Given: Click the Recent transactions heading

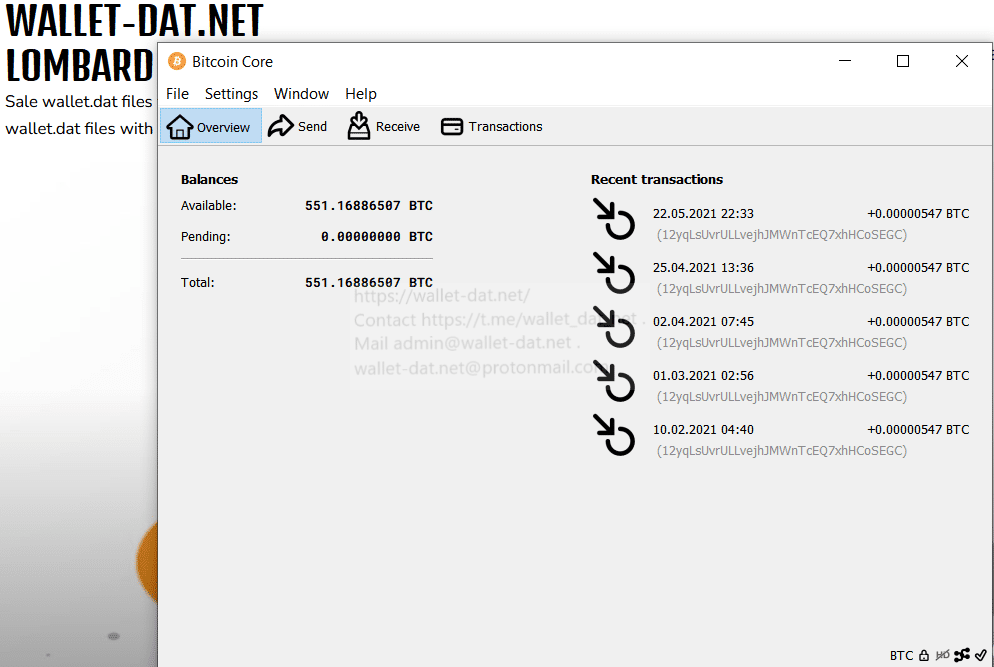Looking at the screenshot, I should click(657, 179).
